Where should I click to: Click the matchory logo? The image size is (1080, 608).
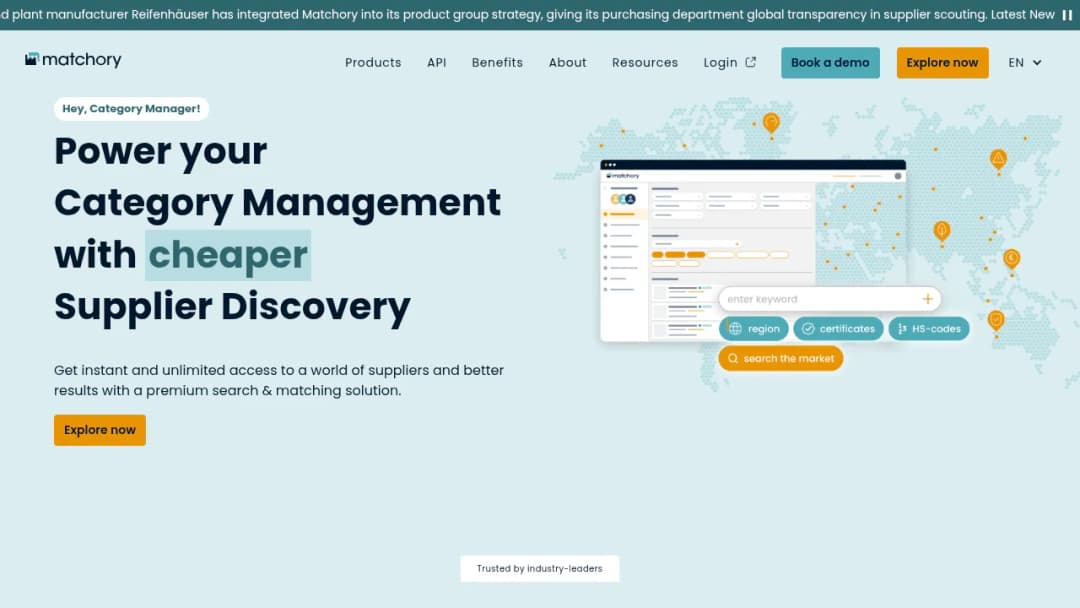tap(73, 60)
